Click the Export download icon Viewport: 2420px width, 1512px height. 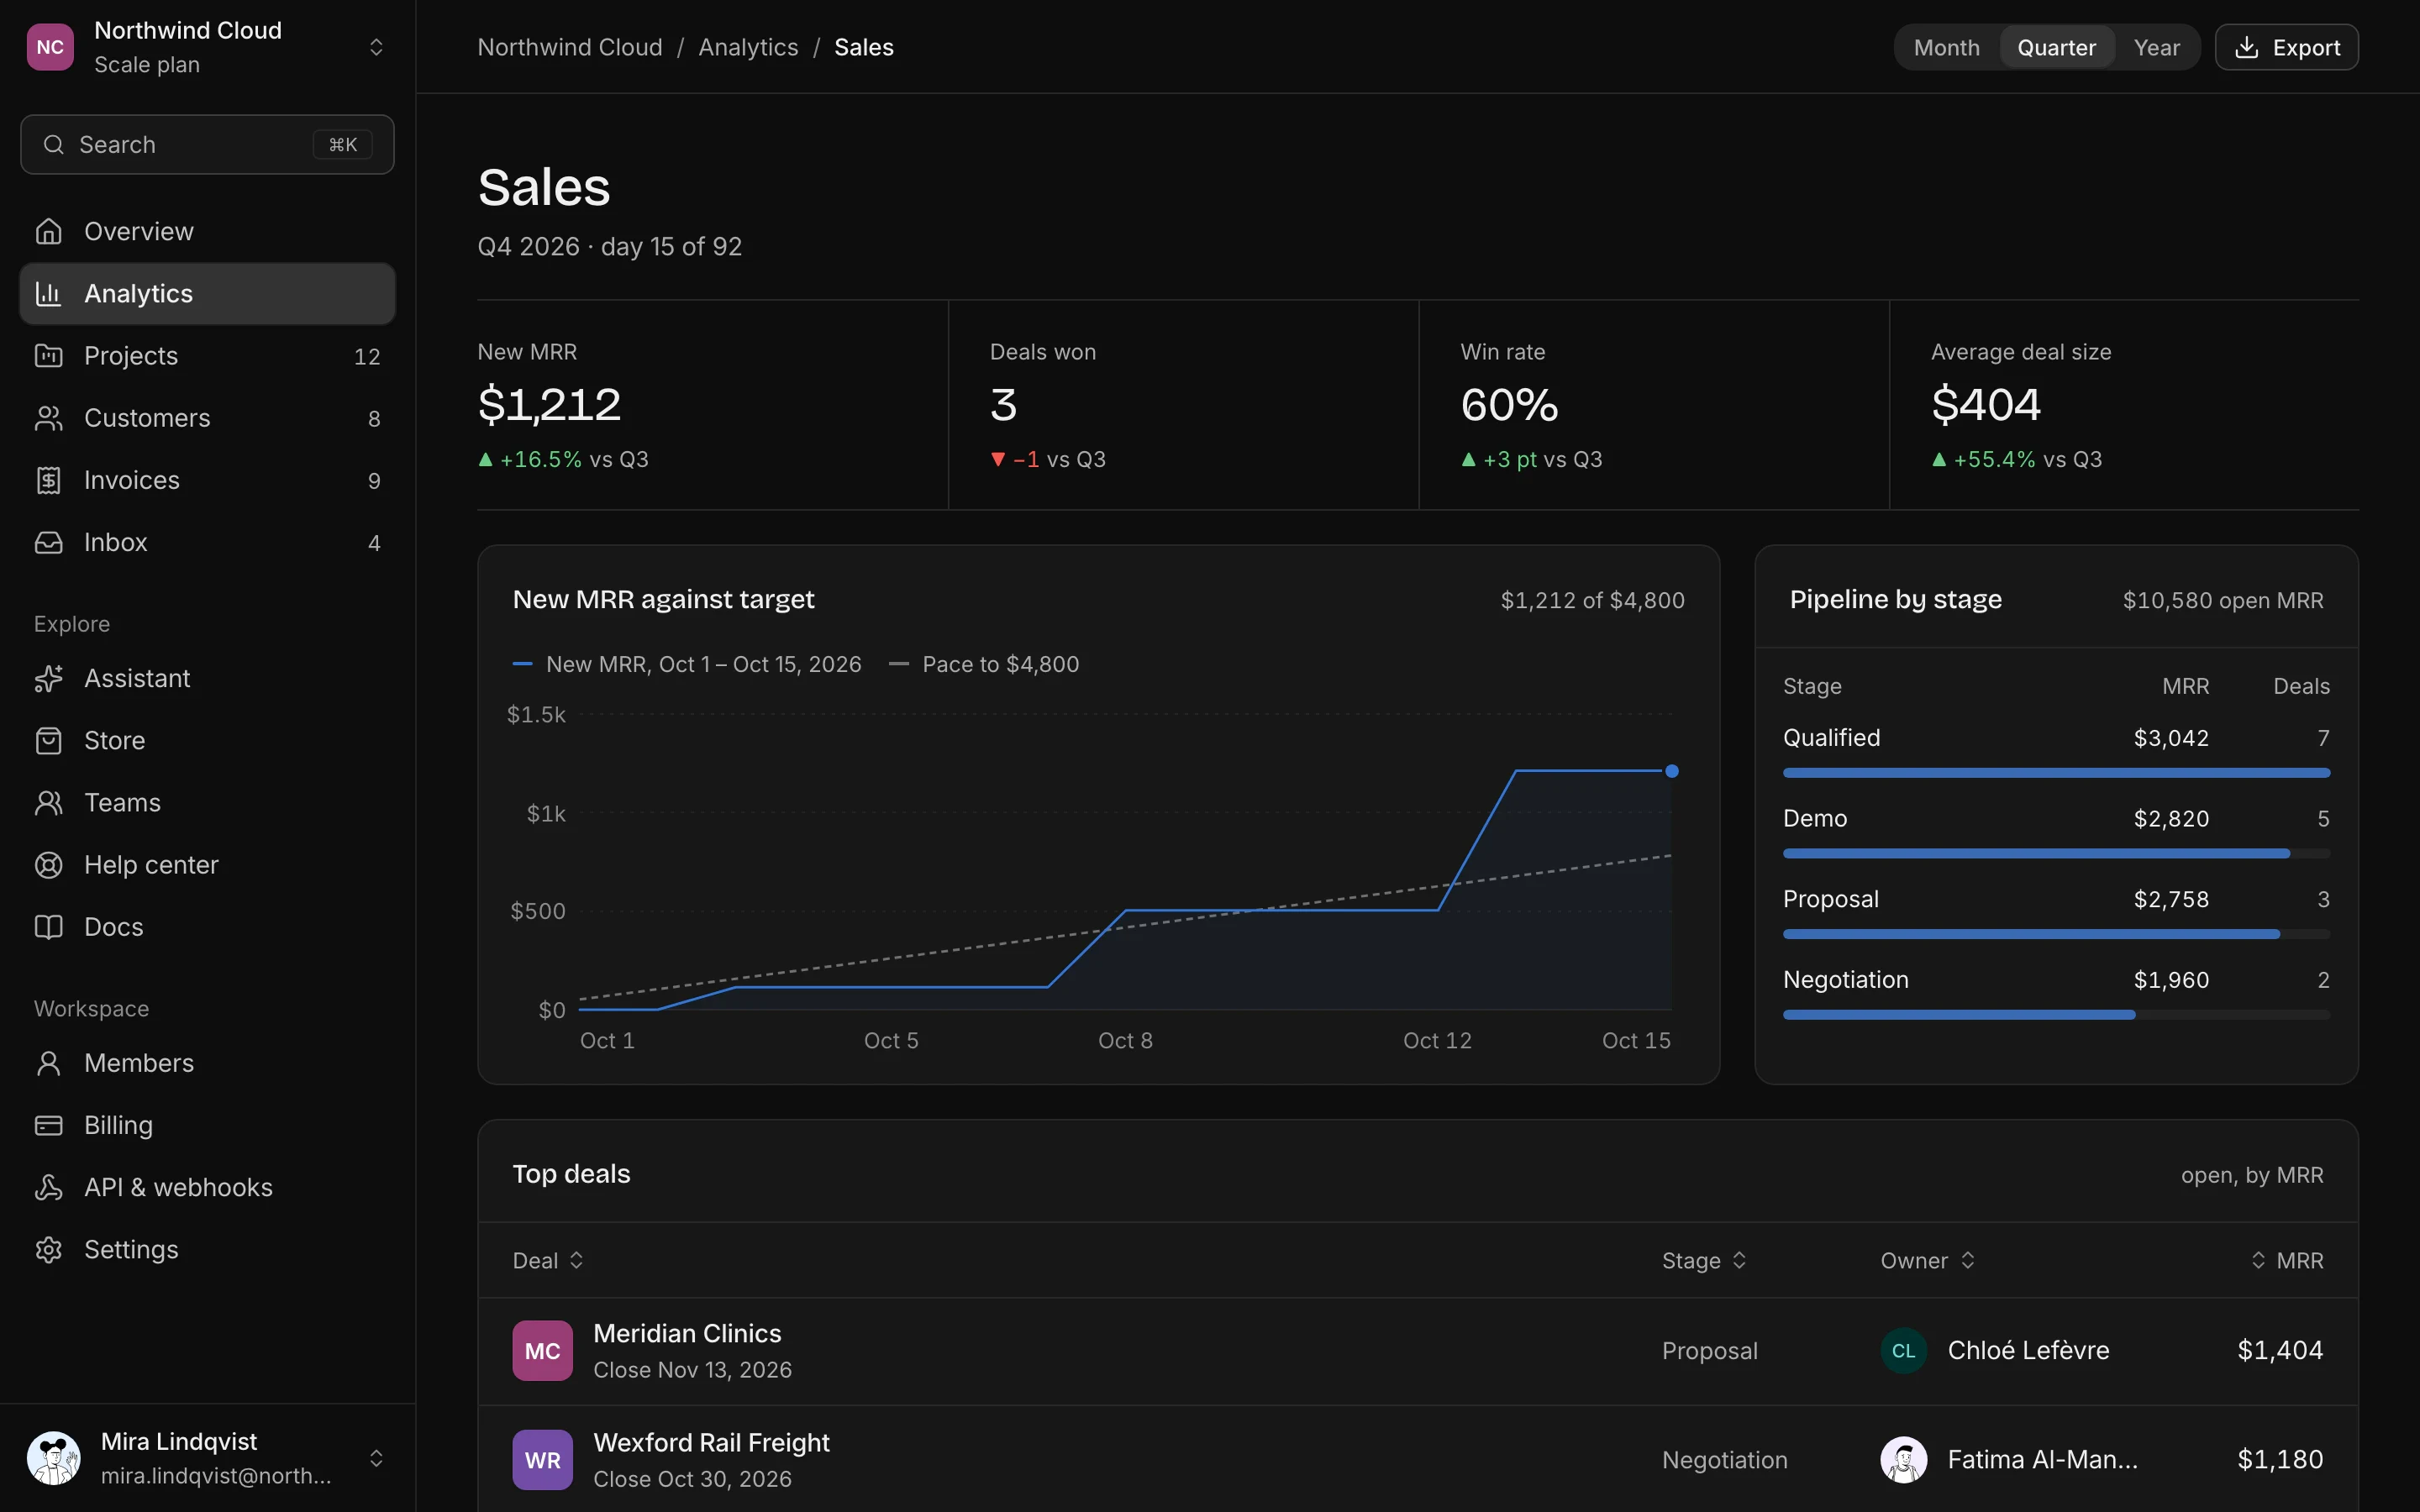pos(2246,47)
